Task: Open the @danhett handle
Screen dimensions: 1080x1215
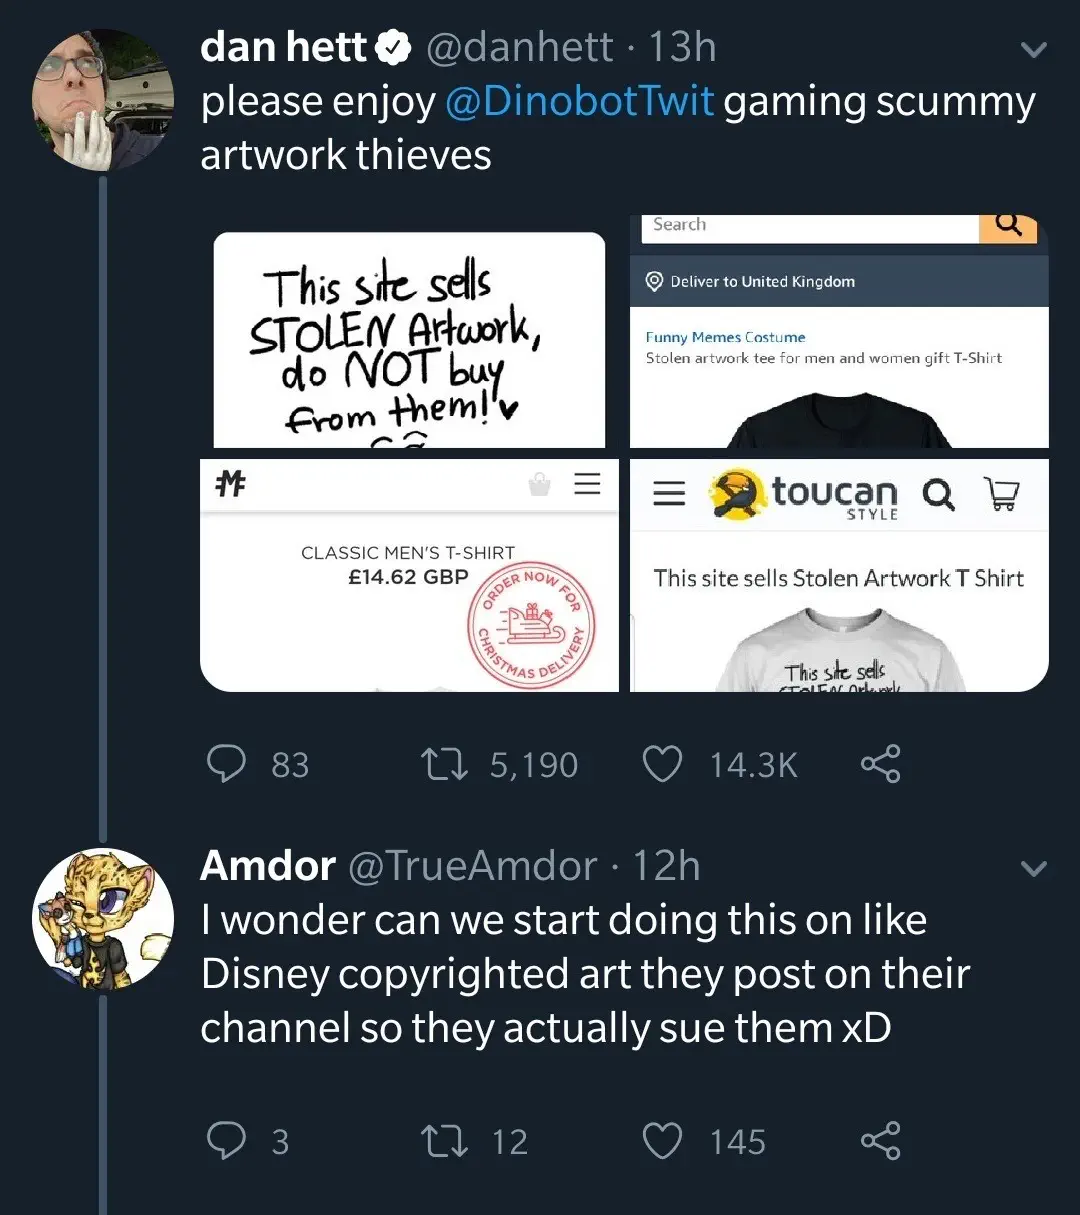Action: [x=520, y=47]
